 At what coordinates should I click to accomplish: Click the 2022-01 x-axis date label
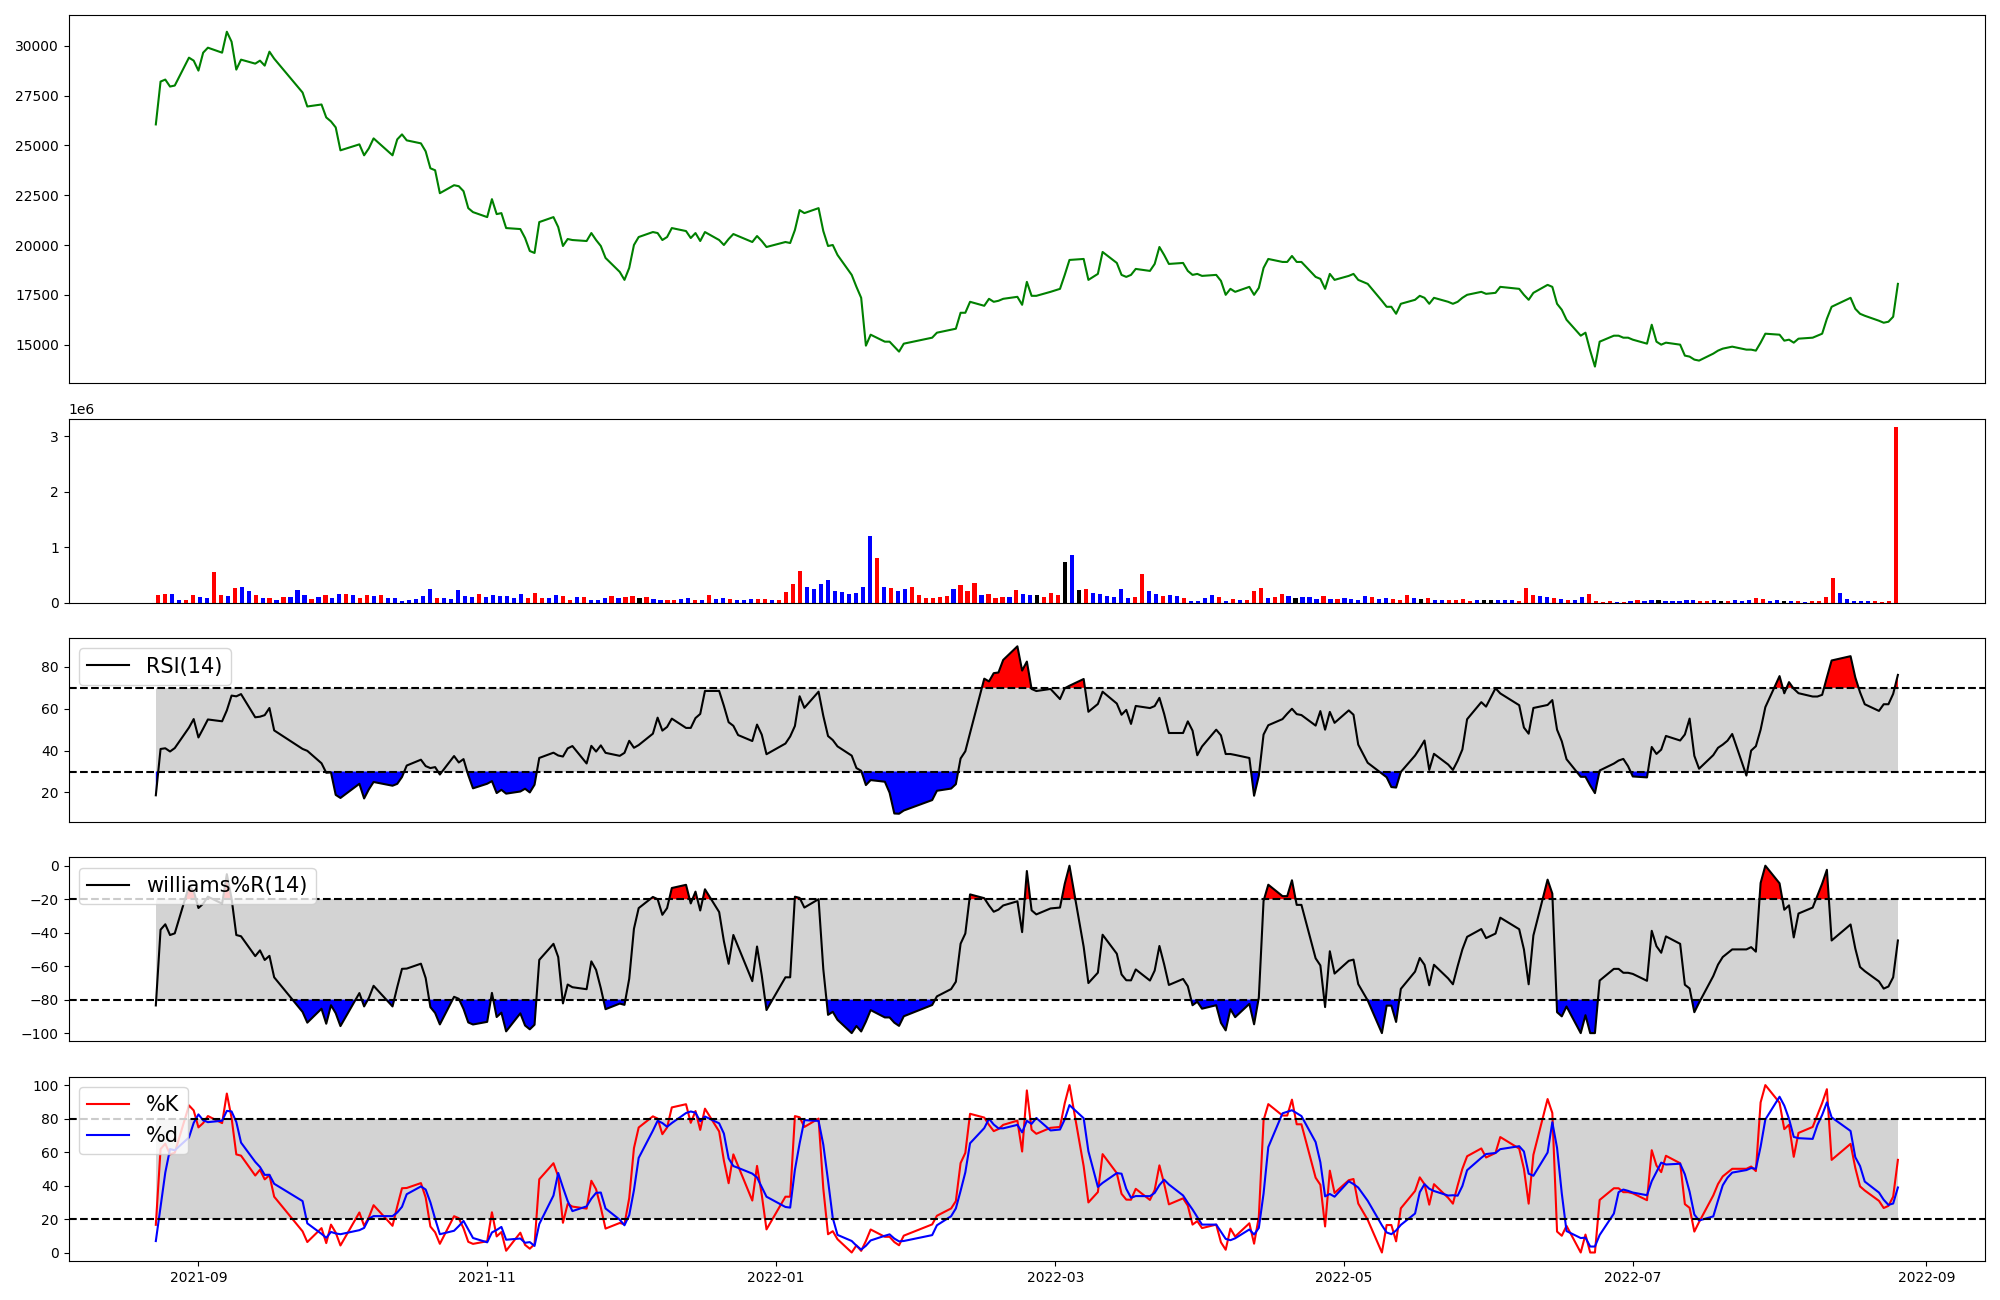(x=775, y=1277)
